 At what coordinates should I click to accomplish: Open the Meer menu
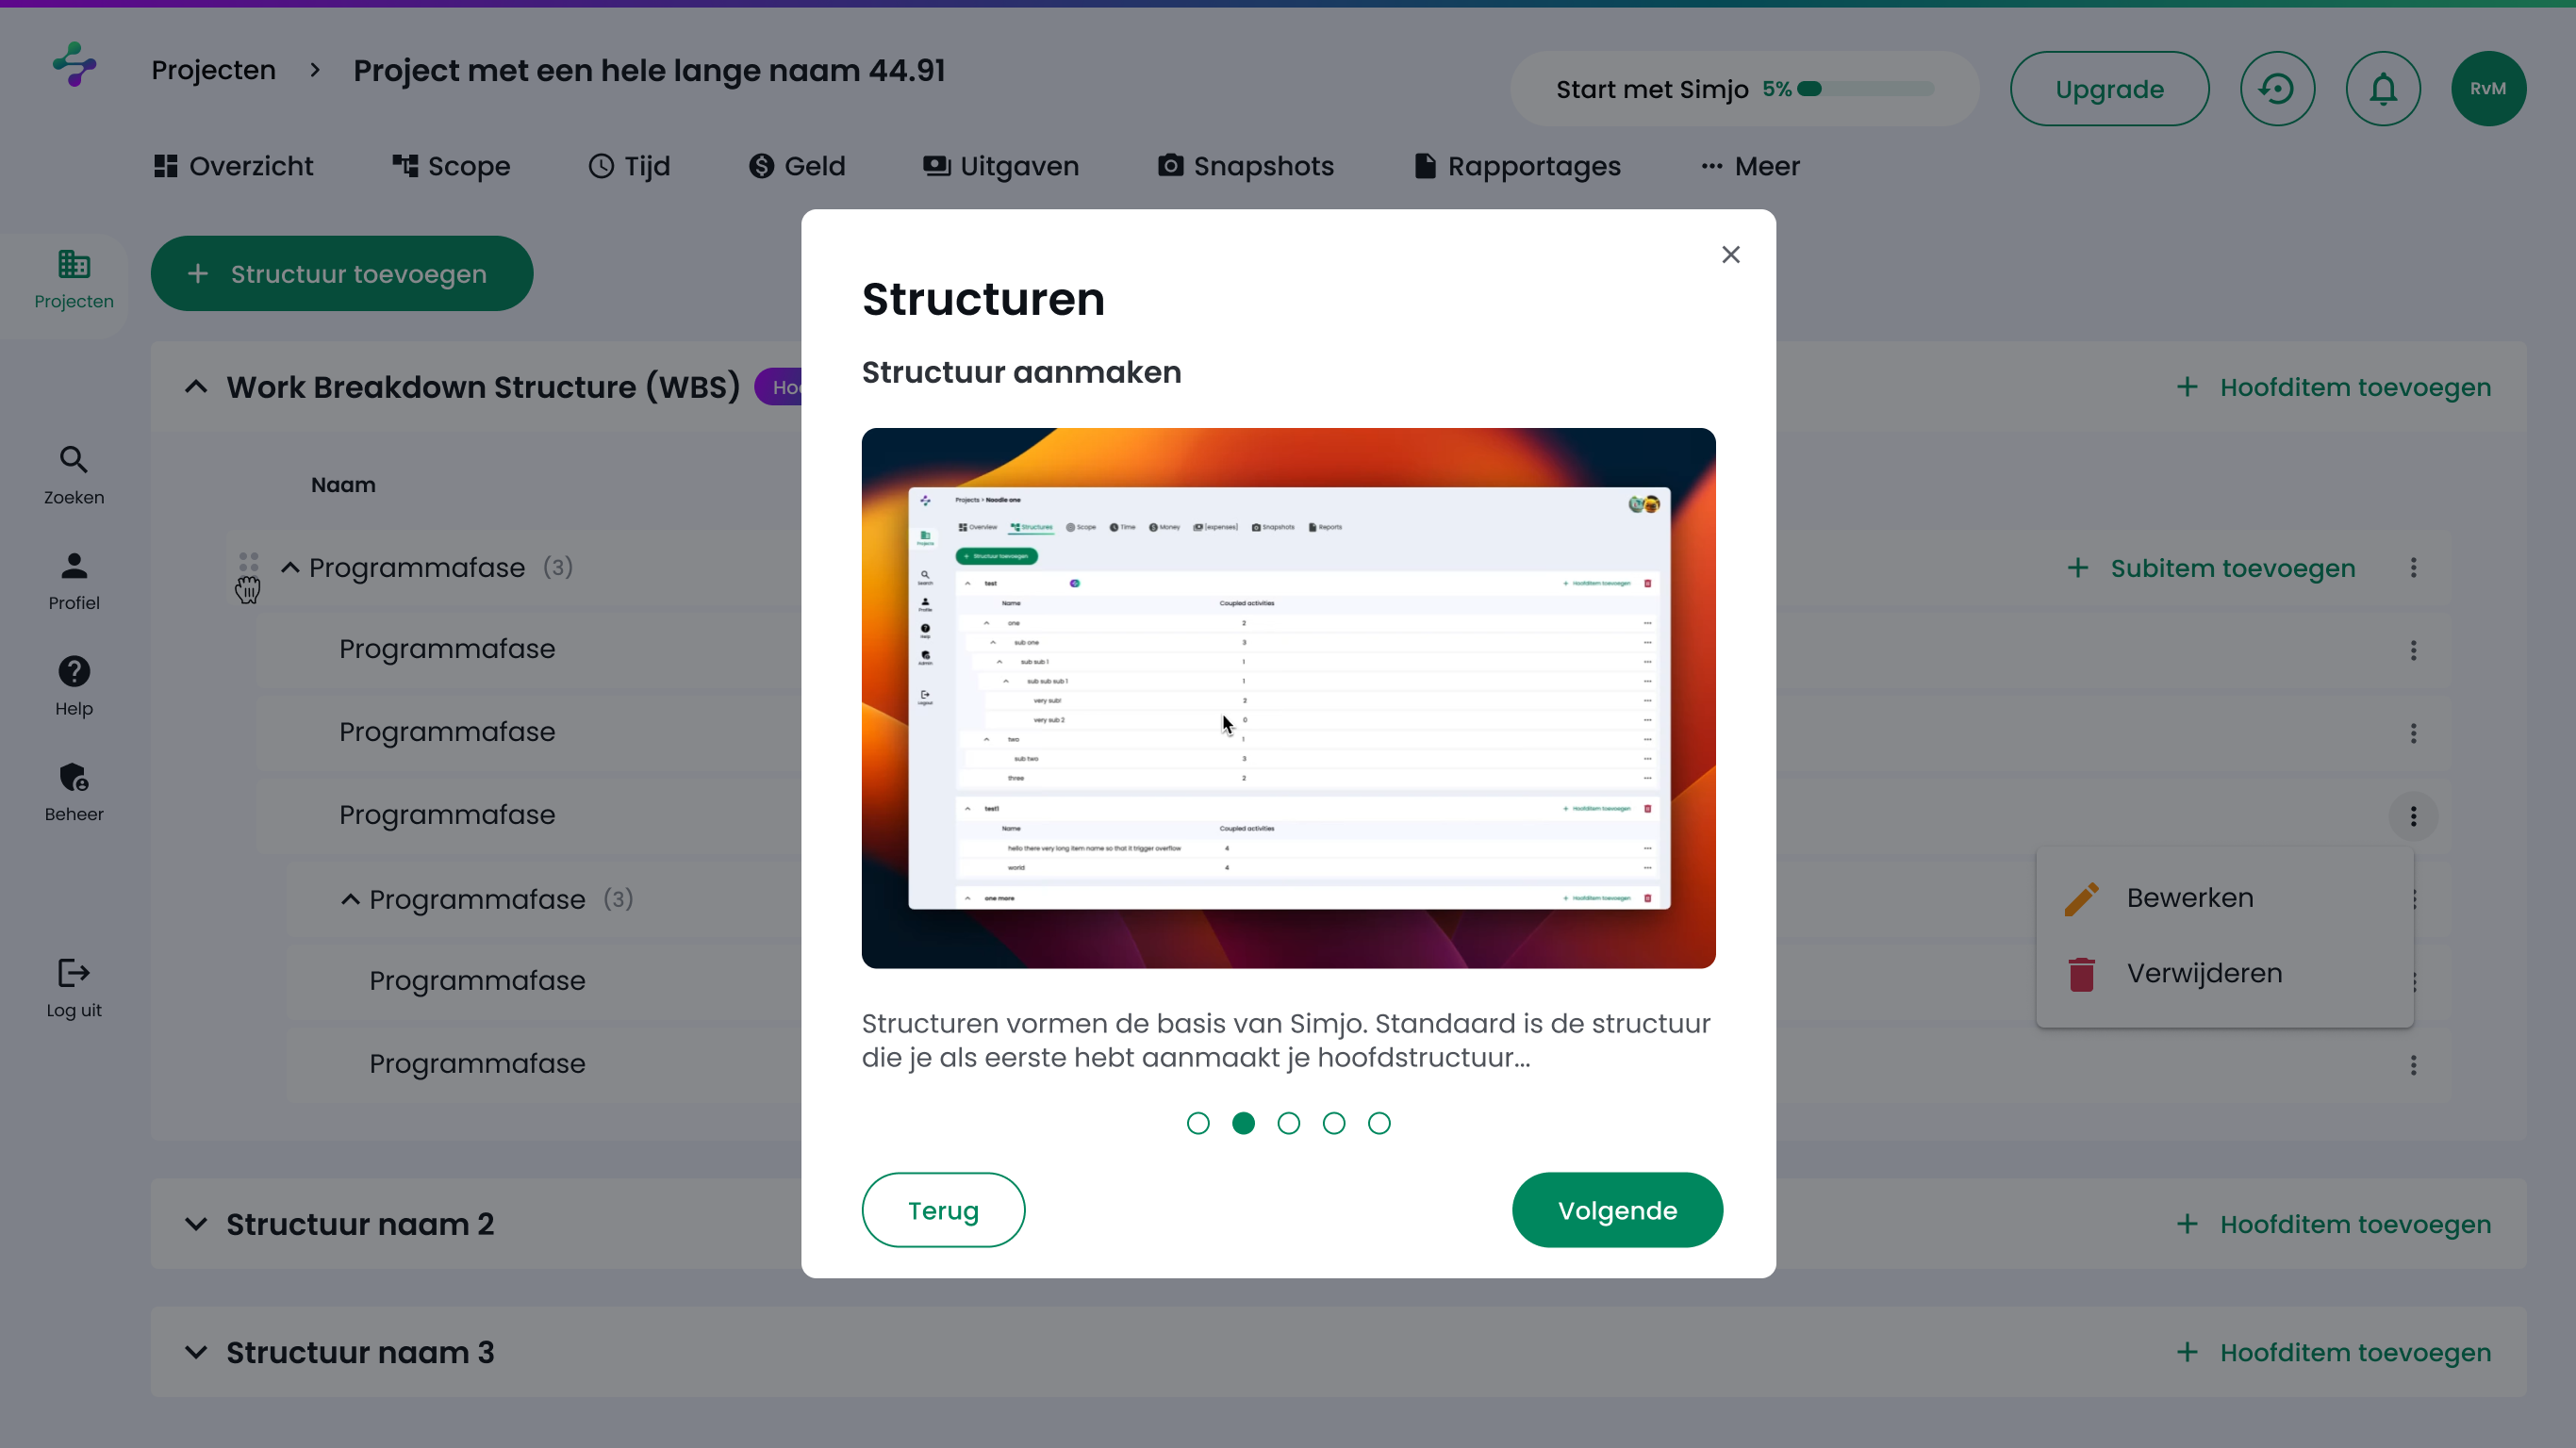(1750, 166)
